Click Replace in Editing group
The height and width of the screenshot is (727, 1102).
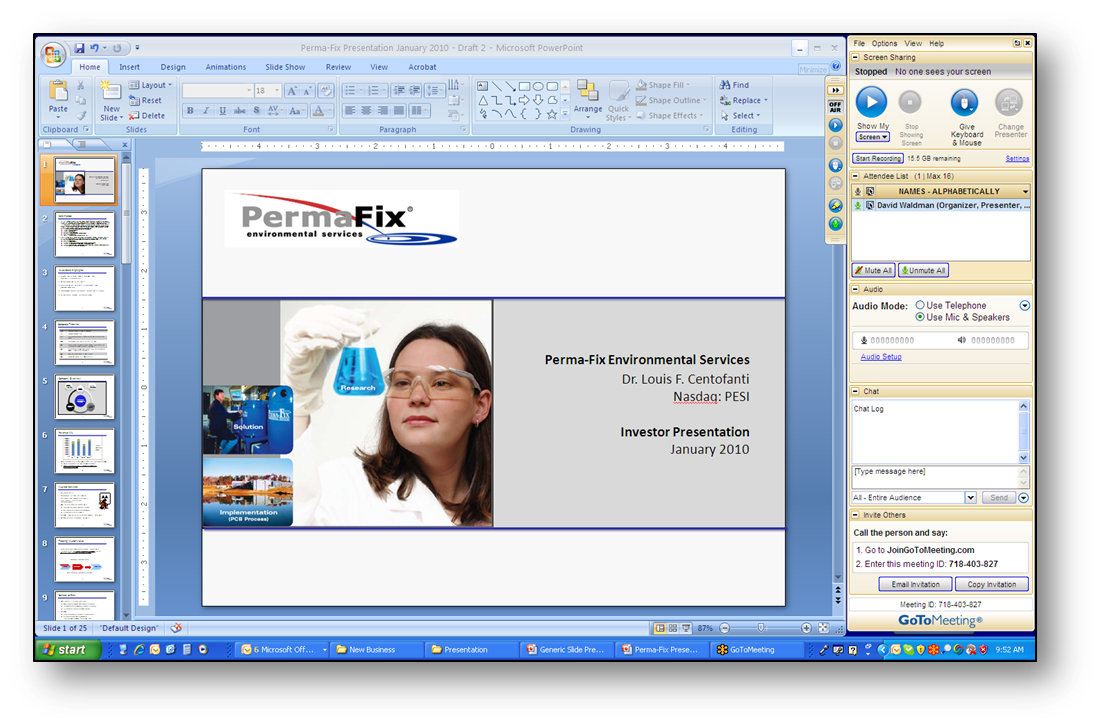click(744, 101)
